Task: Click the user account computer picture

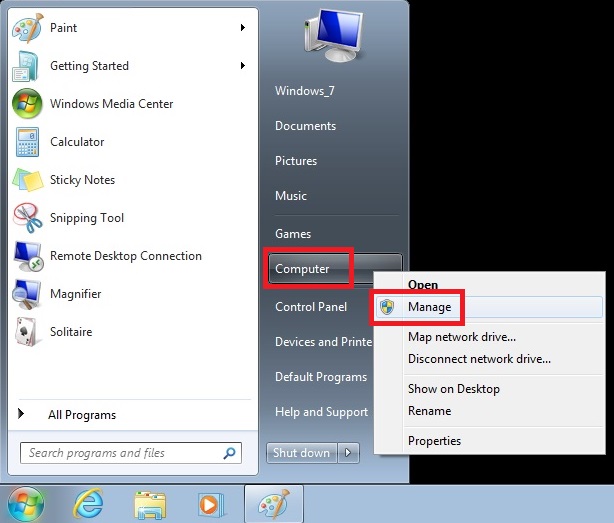Action: tap(334, 35)
